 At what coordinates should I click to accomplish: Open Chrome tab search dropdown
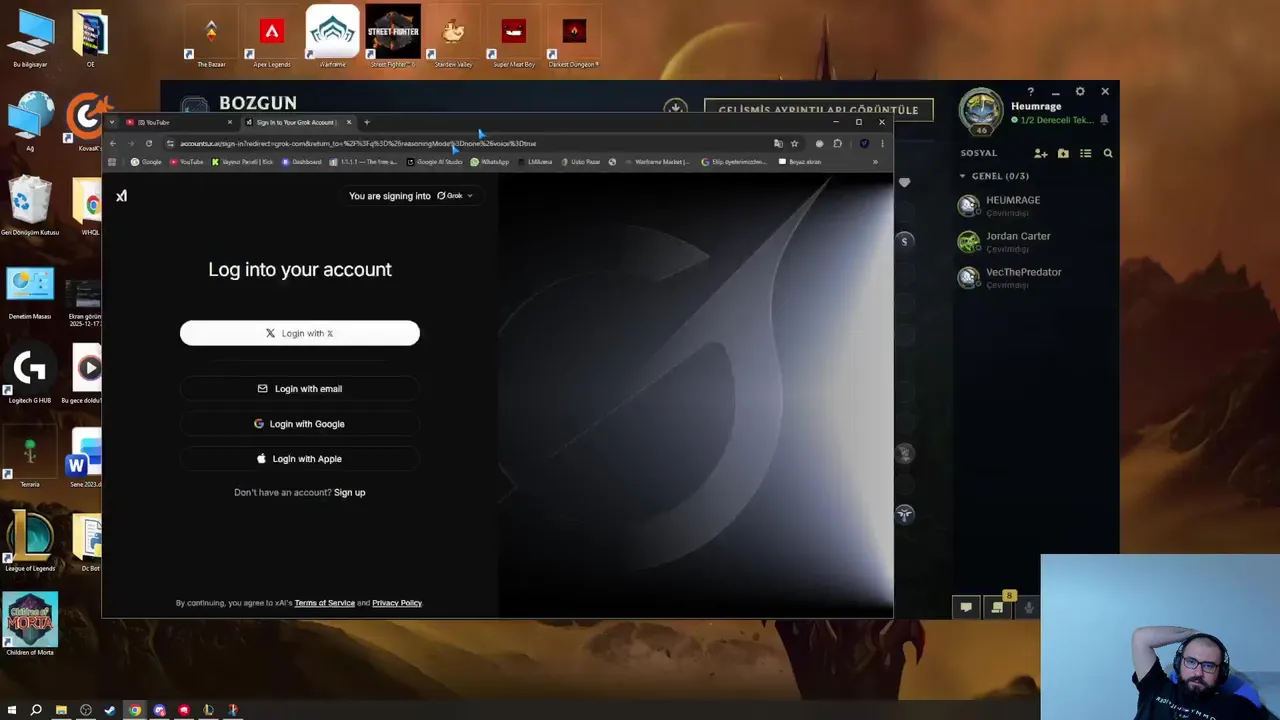(112, 122)
